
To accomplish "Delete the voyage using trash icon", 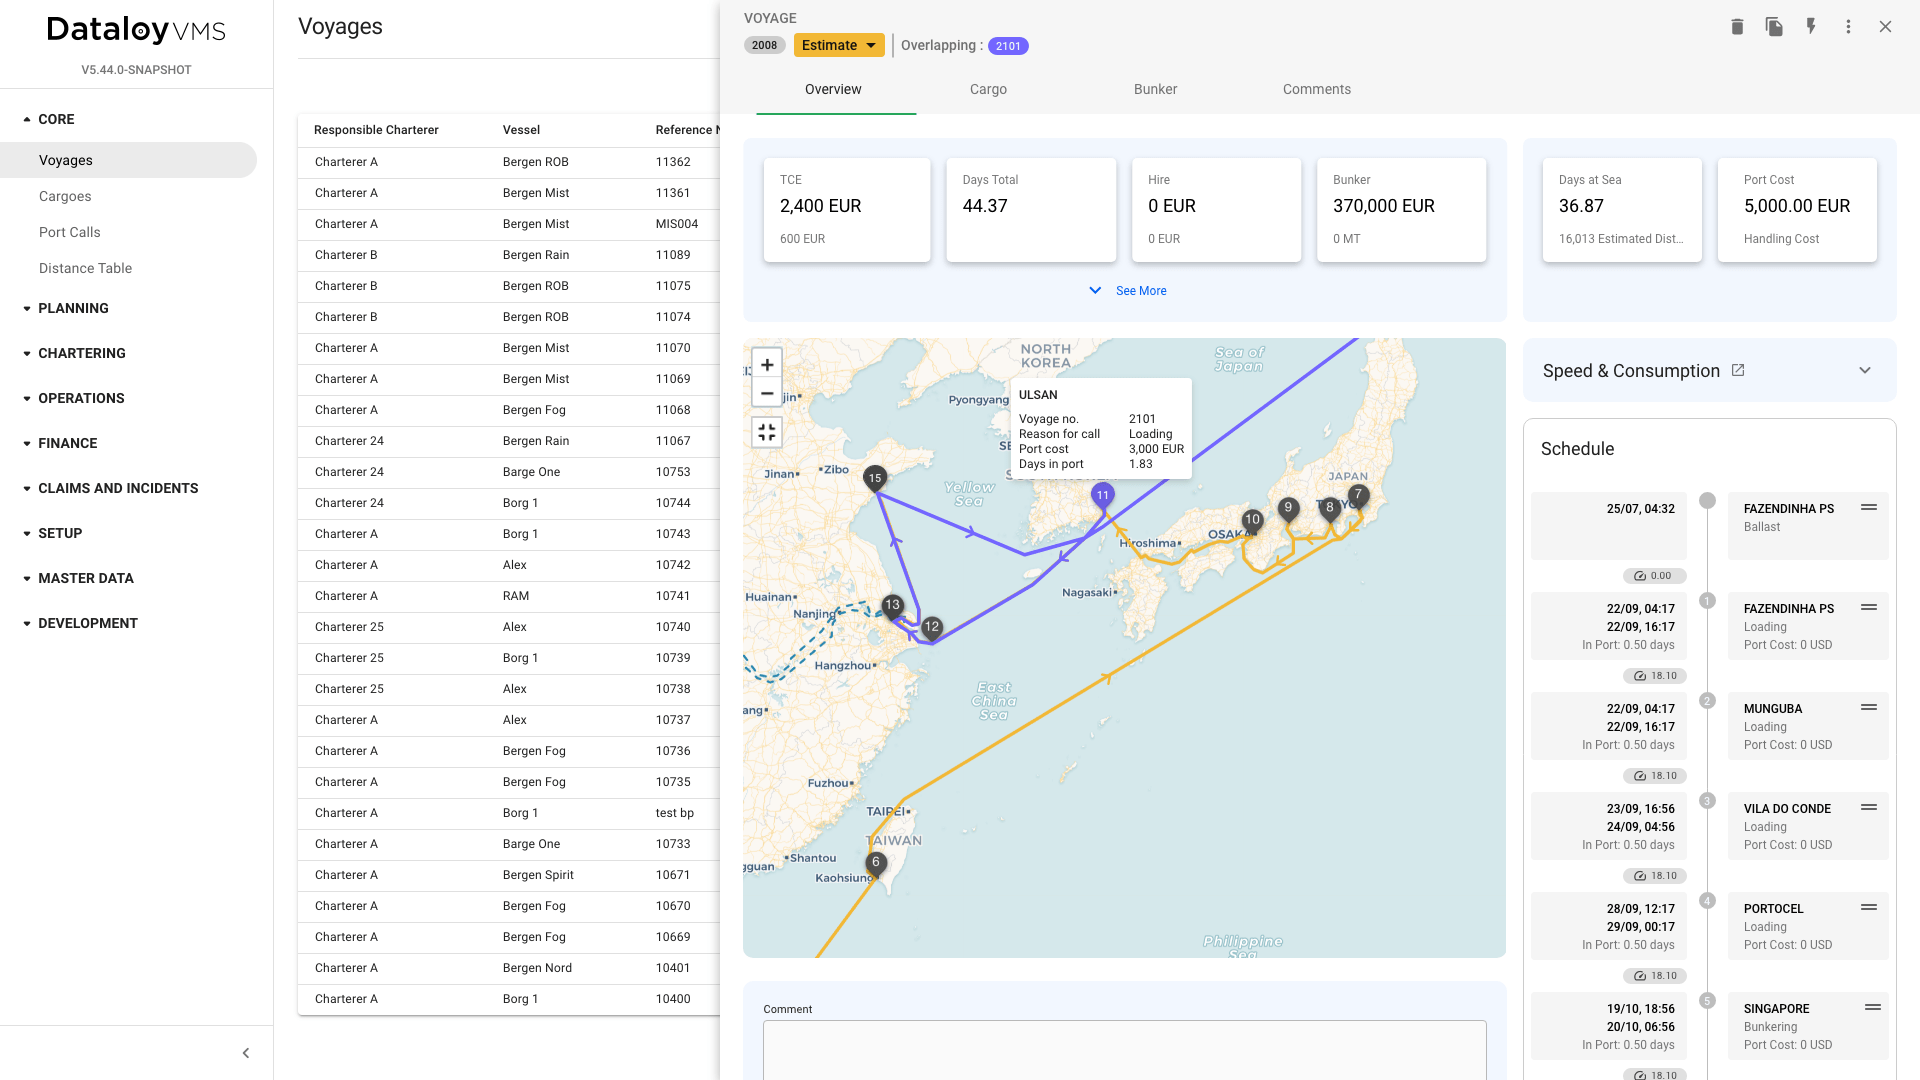I will point(1736,27).
